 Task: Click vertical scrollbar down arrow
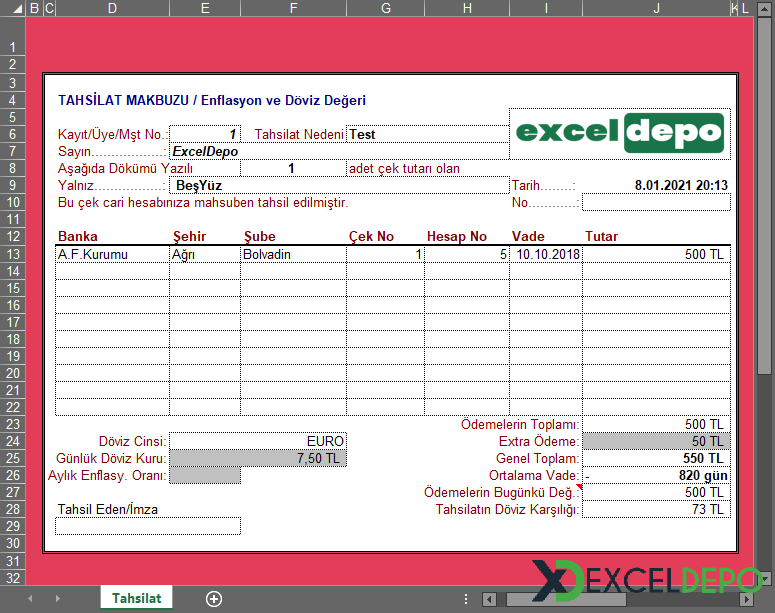(x=767, y=579)
